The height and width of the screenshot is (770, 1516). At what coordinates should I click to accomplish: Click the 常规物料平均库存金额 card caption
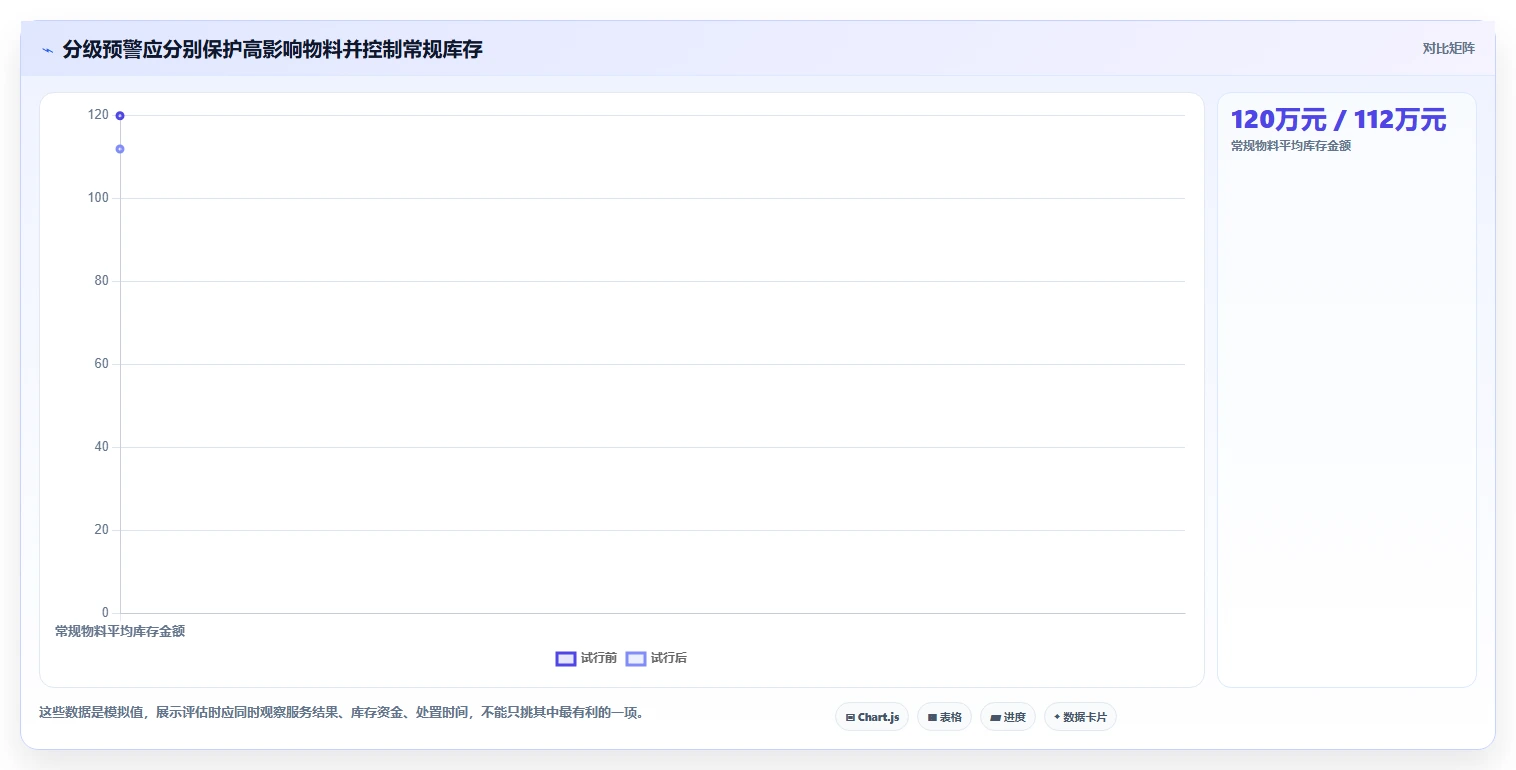pyautogui.click(x=1291, y=146)
